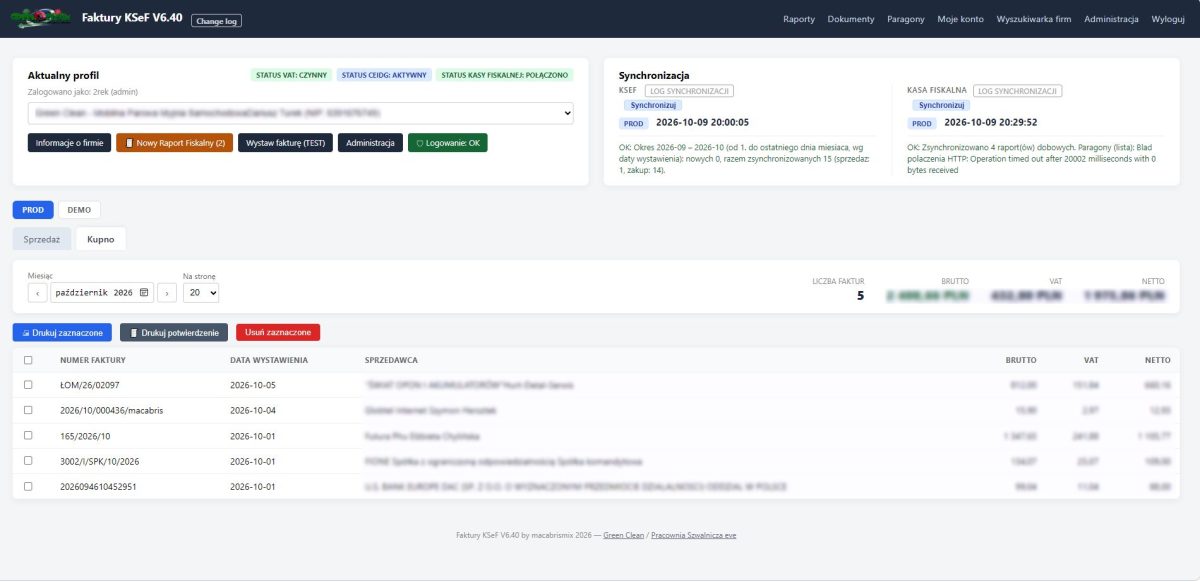This screenshot has height=582, width=1200.
Task: Click the 'Drukuj potwierdzenie' button
Action: pos(174,332)
